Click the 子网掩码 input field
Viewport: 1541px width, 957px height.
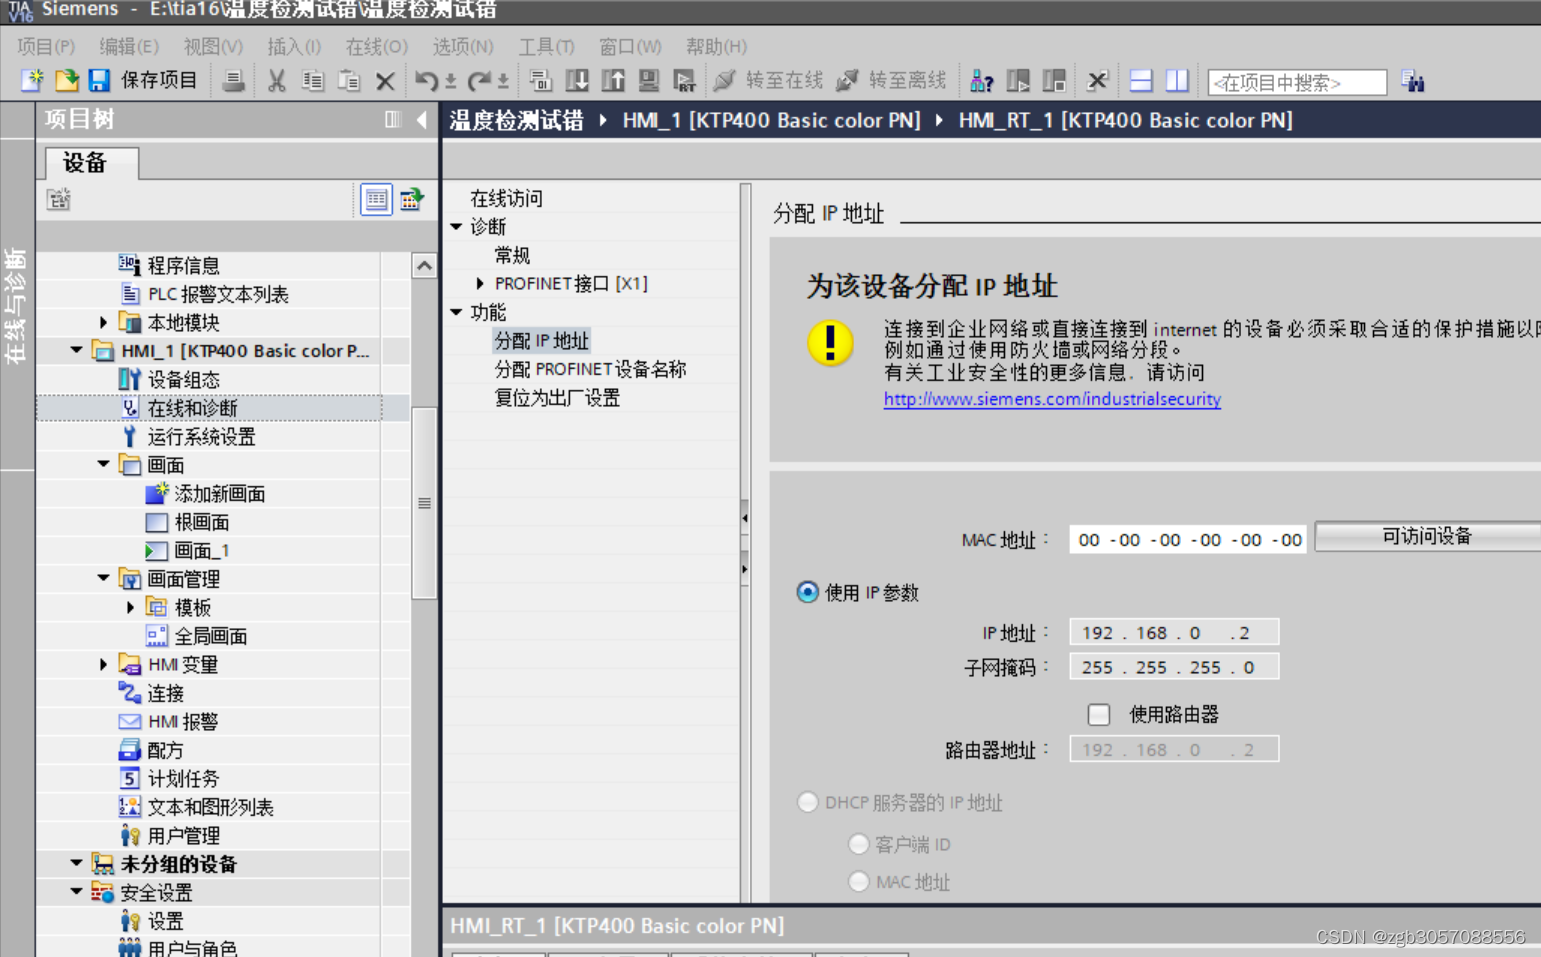1174,667
